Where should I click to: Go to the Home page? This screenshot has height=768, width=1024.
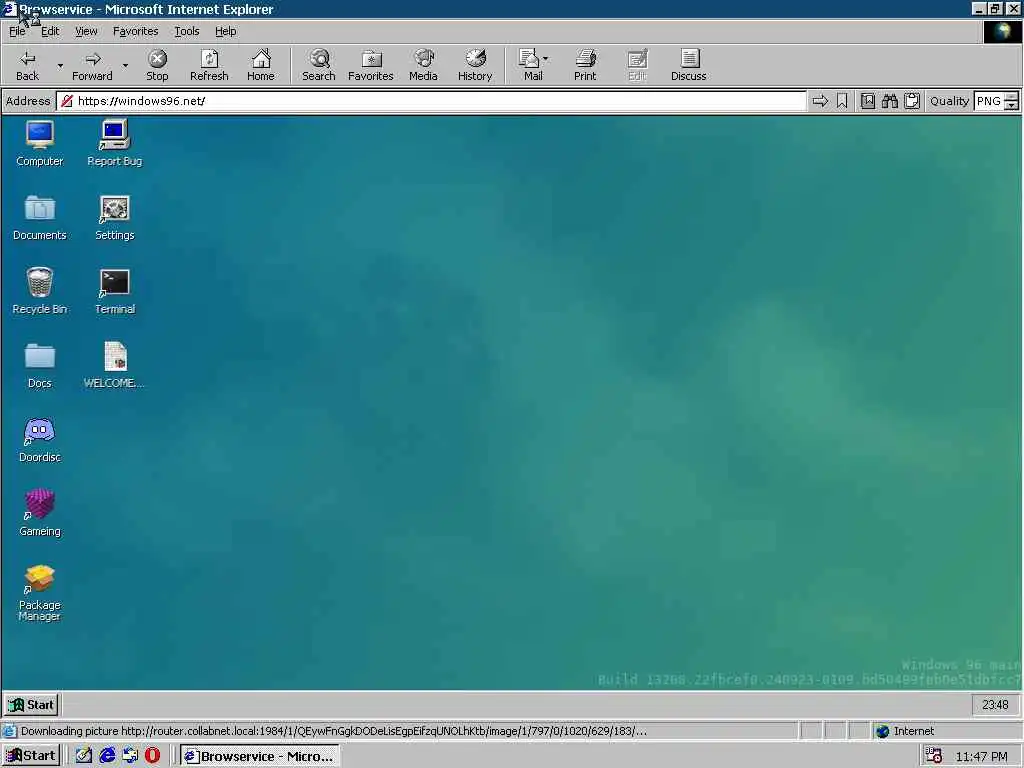tap(261, 65)
